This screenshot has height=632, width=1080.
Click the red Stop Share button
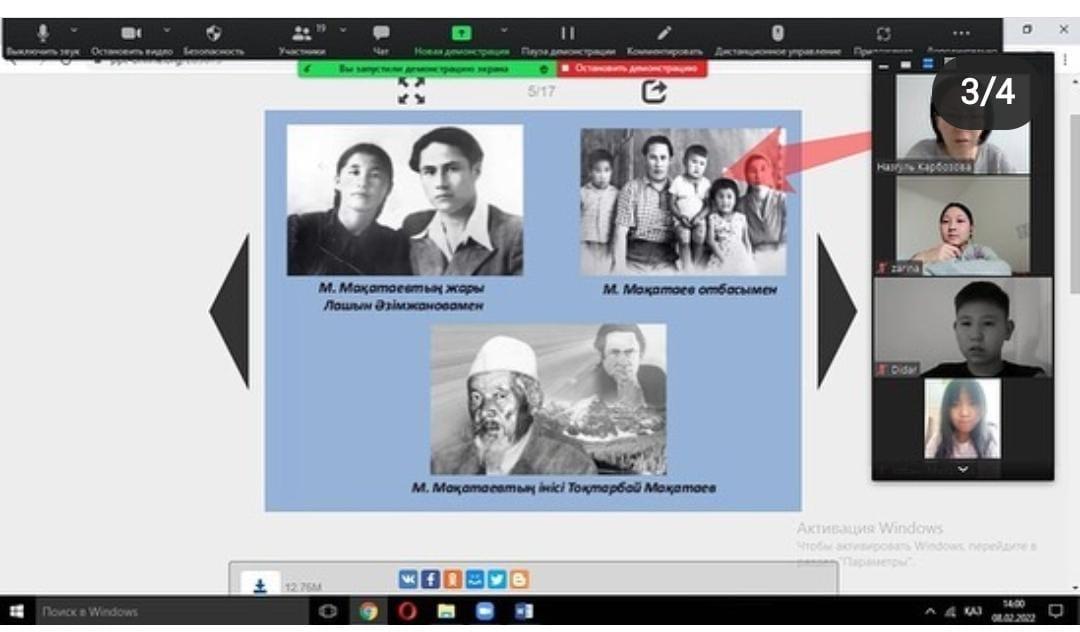pos(631,69)
